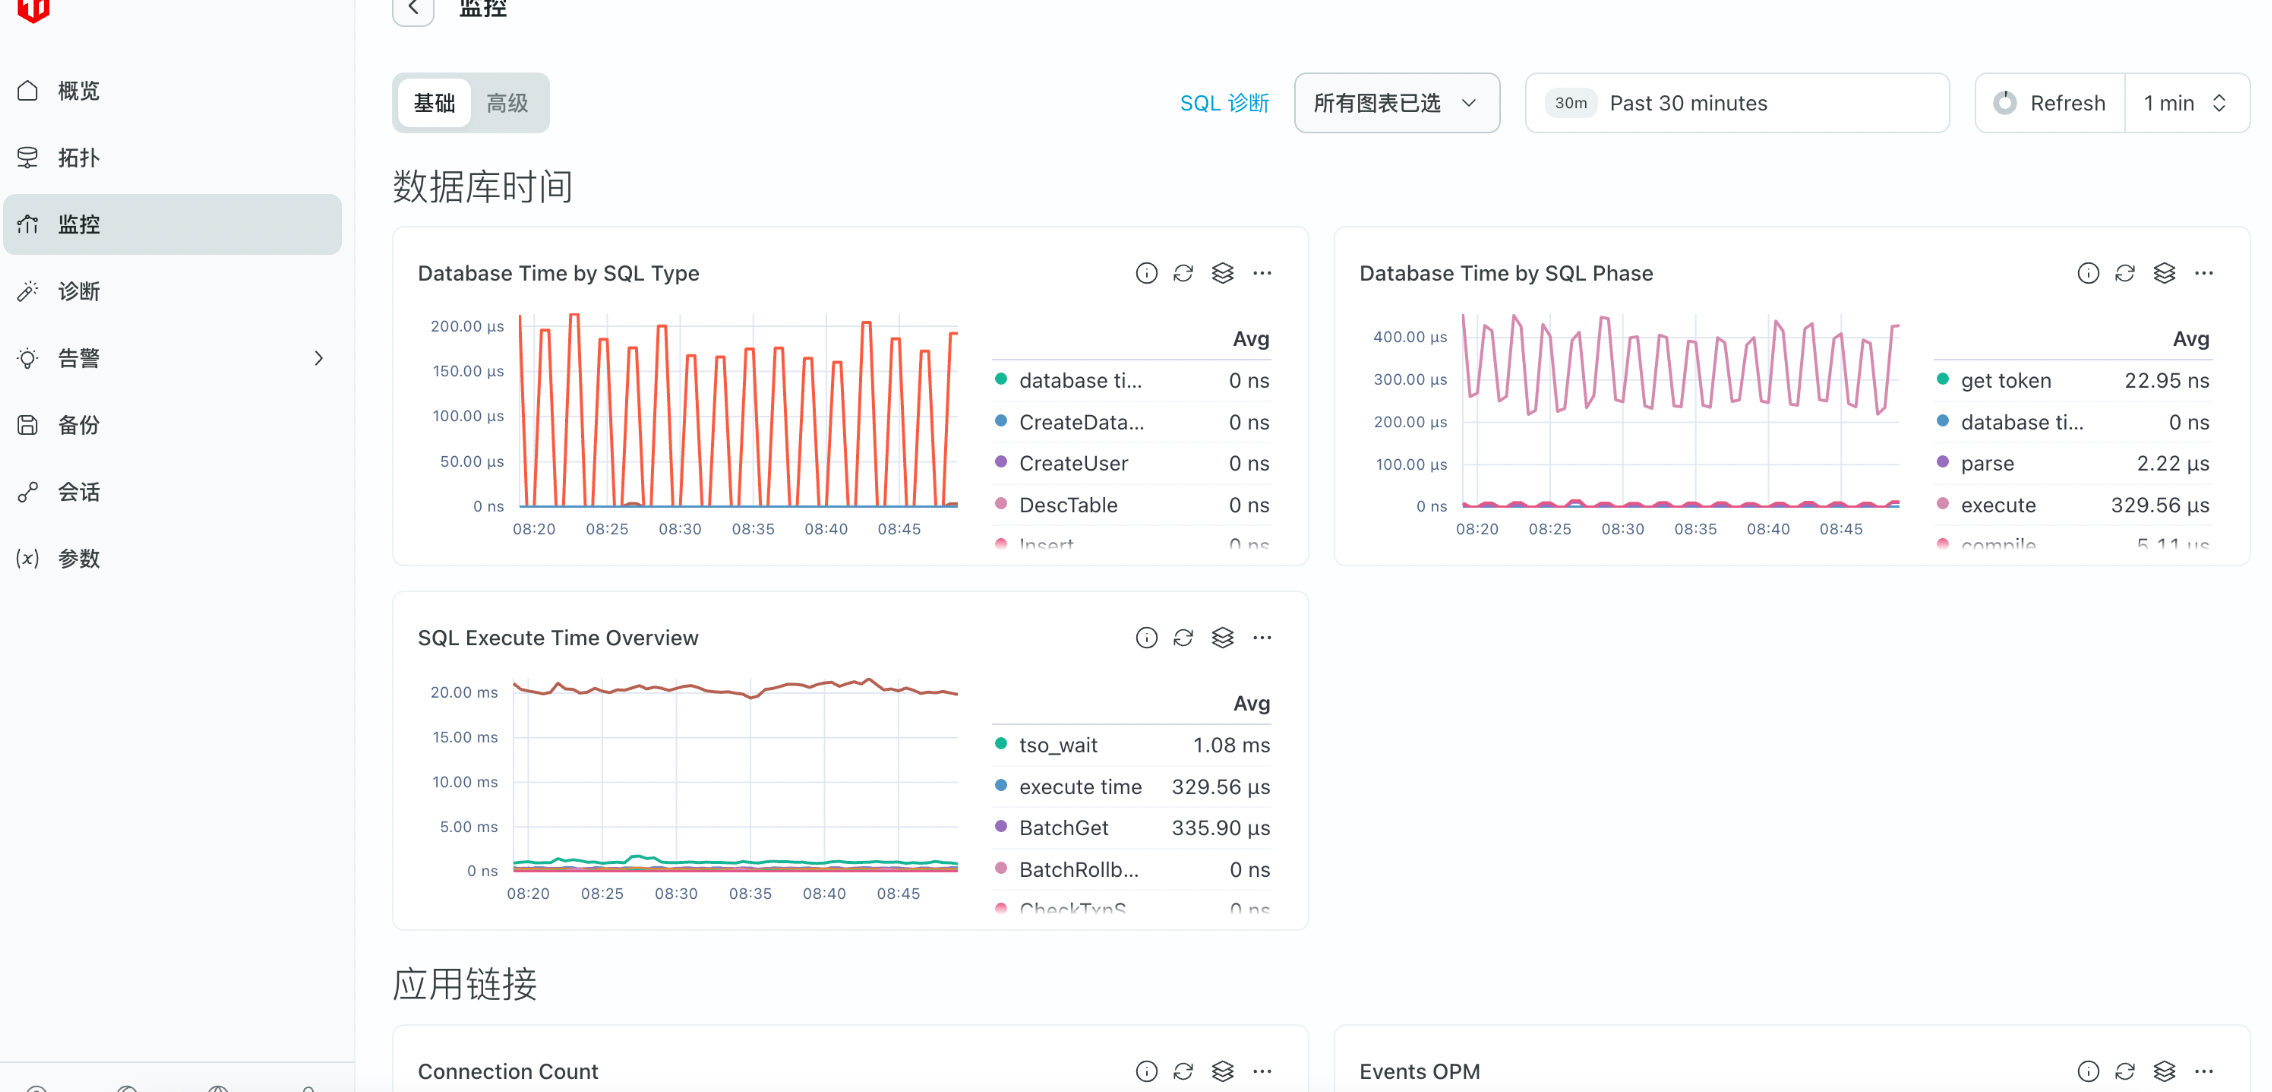Refresh the Database Time by SQL Phase chart
2272x1092 pixels.
[2125, 273]
